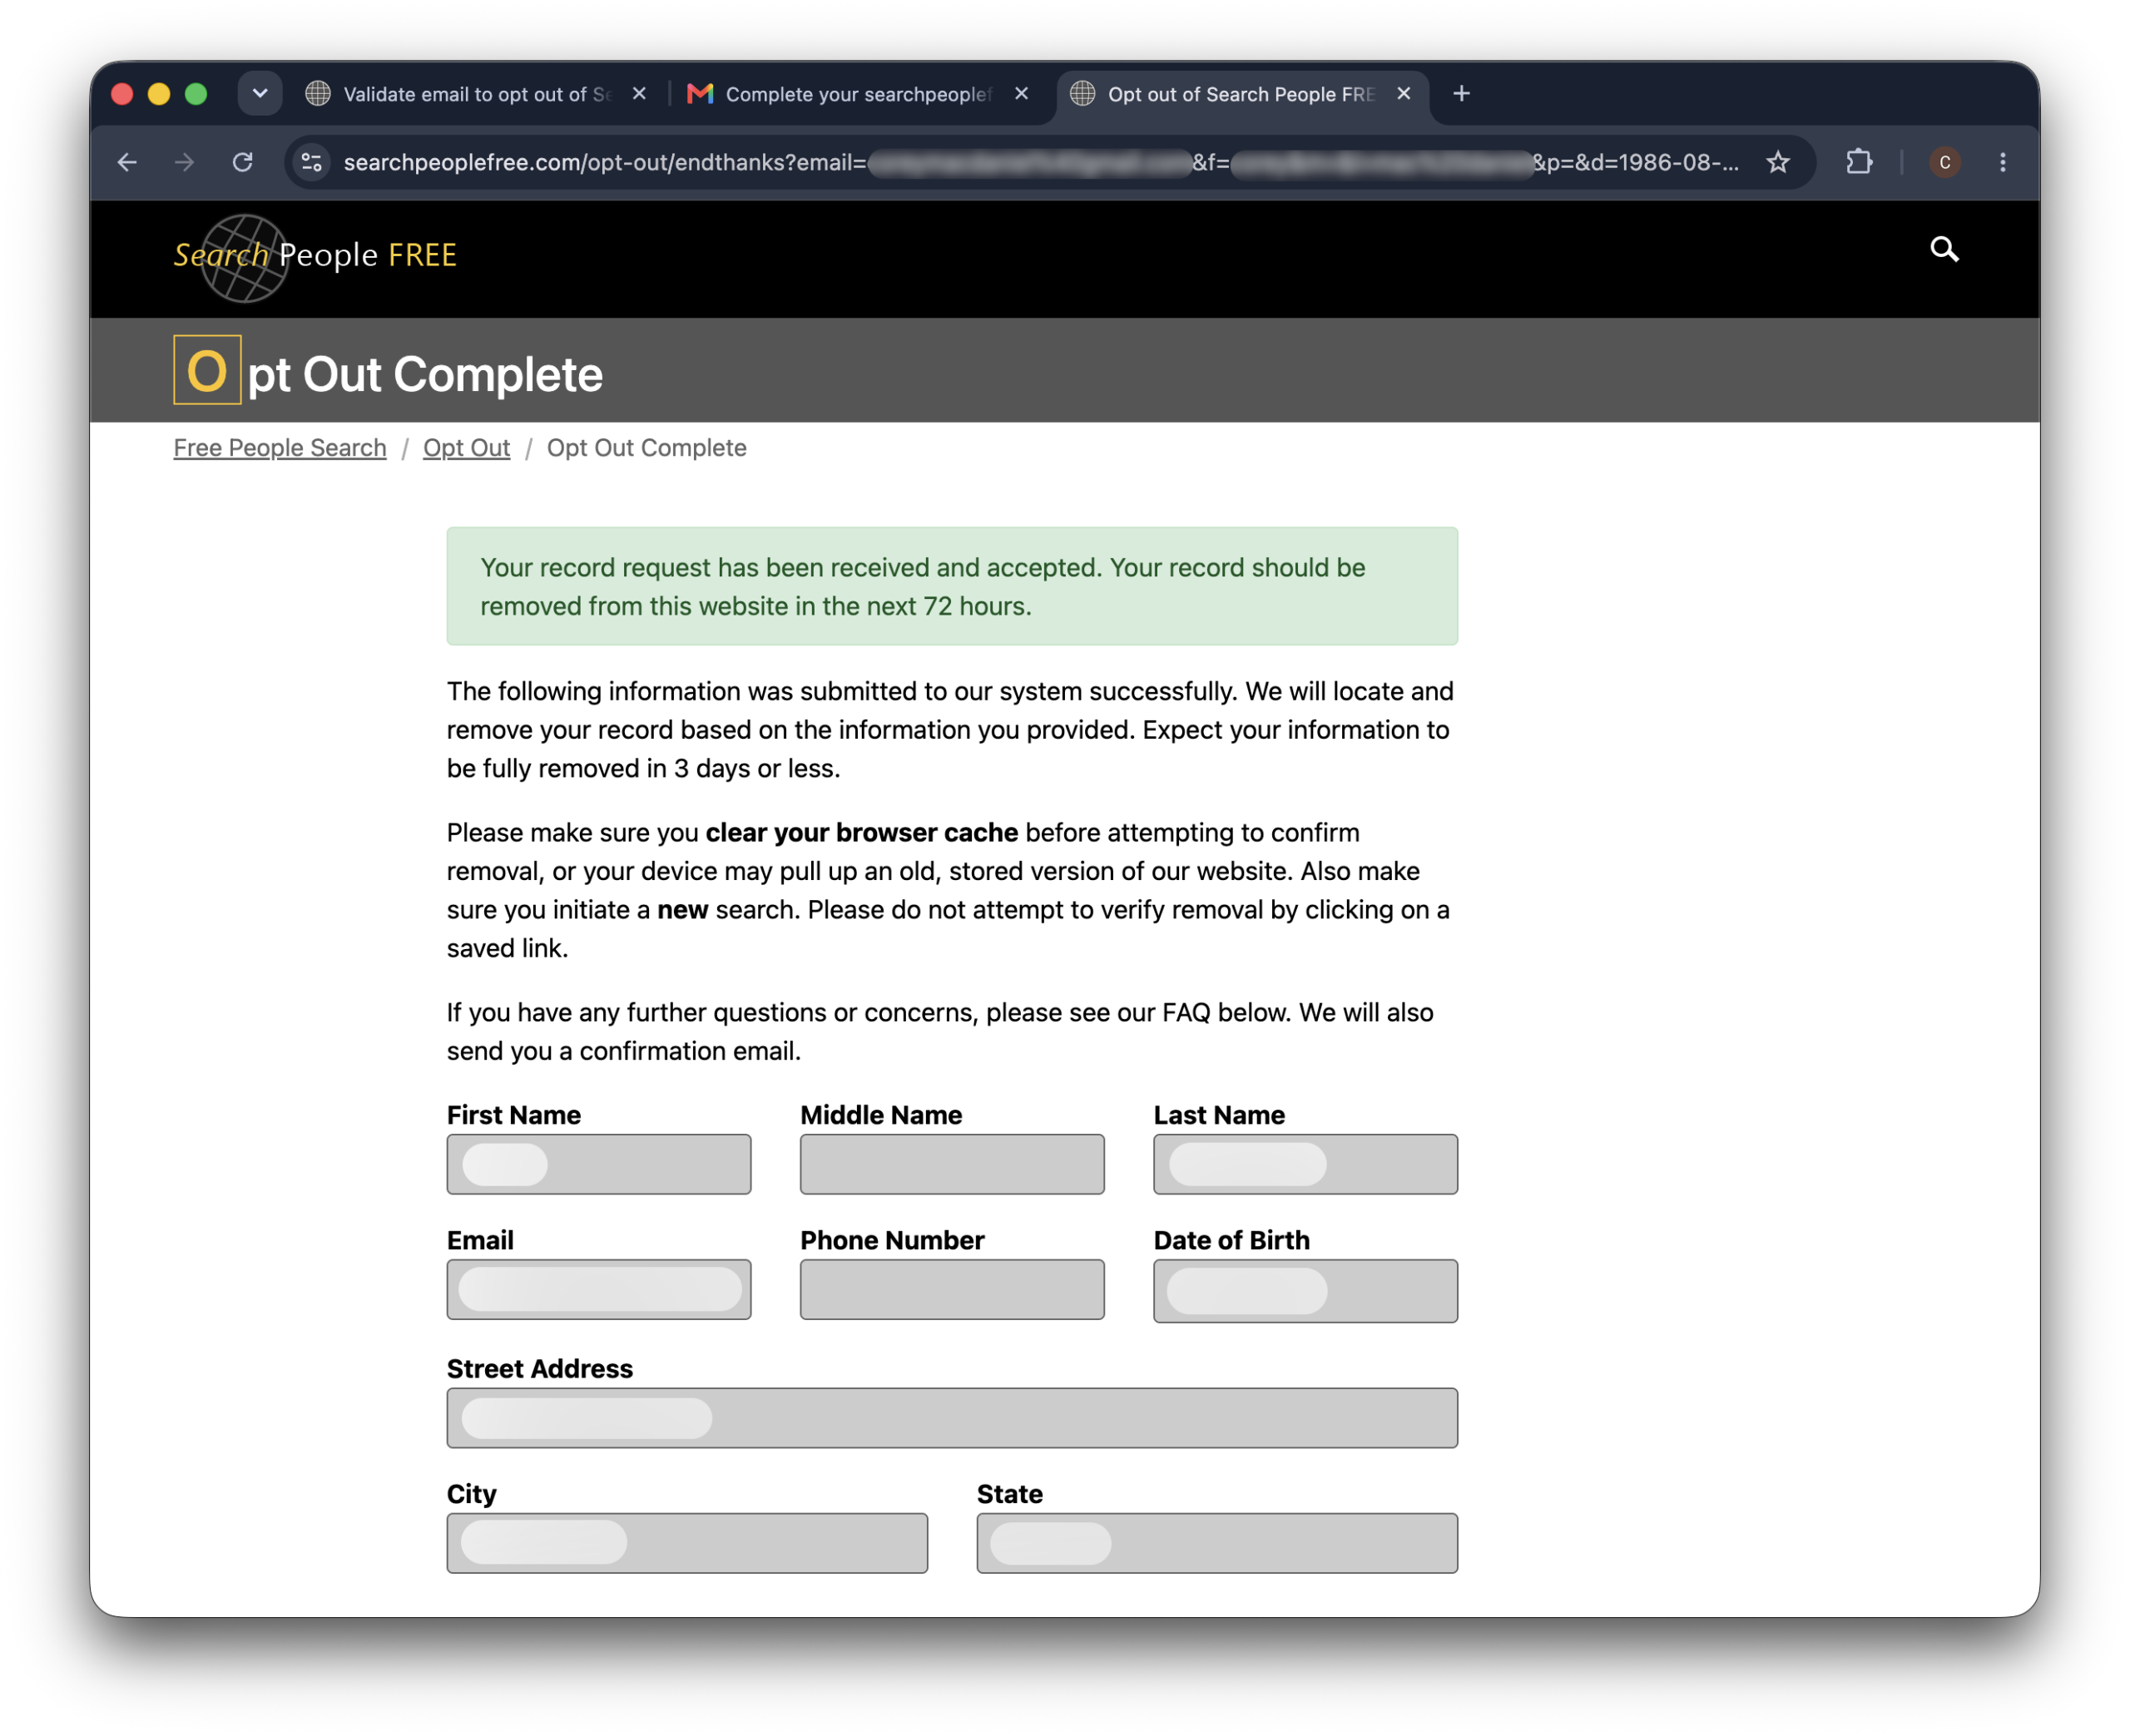
Task: Click the Date of Birth field
Action: click(1305, 1291)
